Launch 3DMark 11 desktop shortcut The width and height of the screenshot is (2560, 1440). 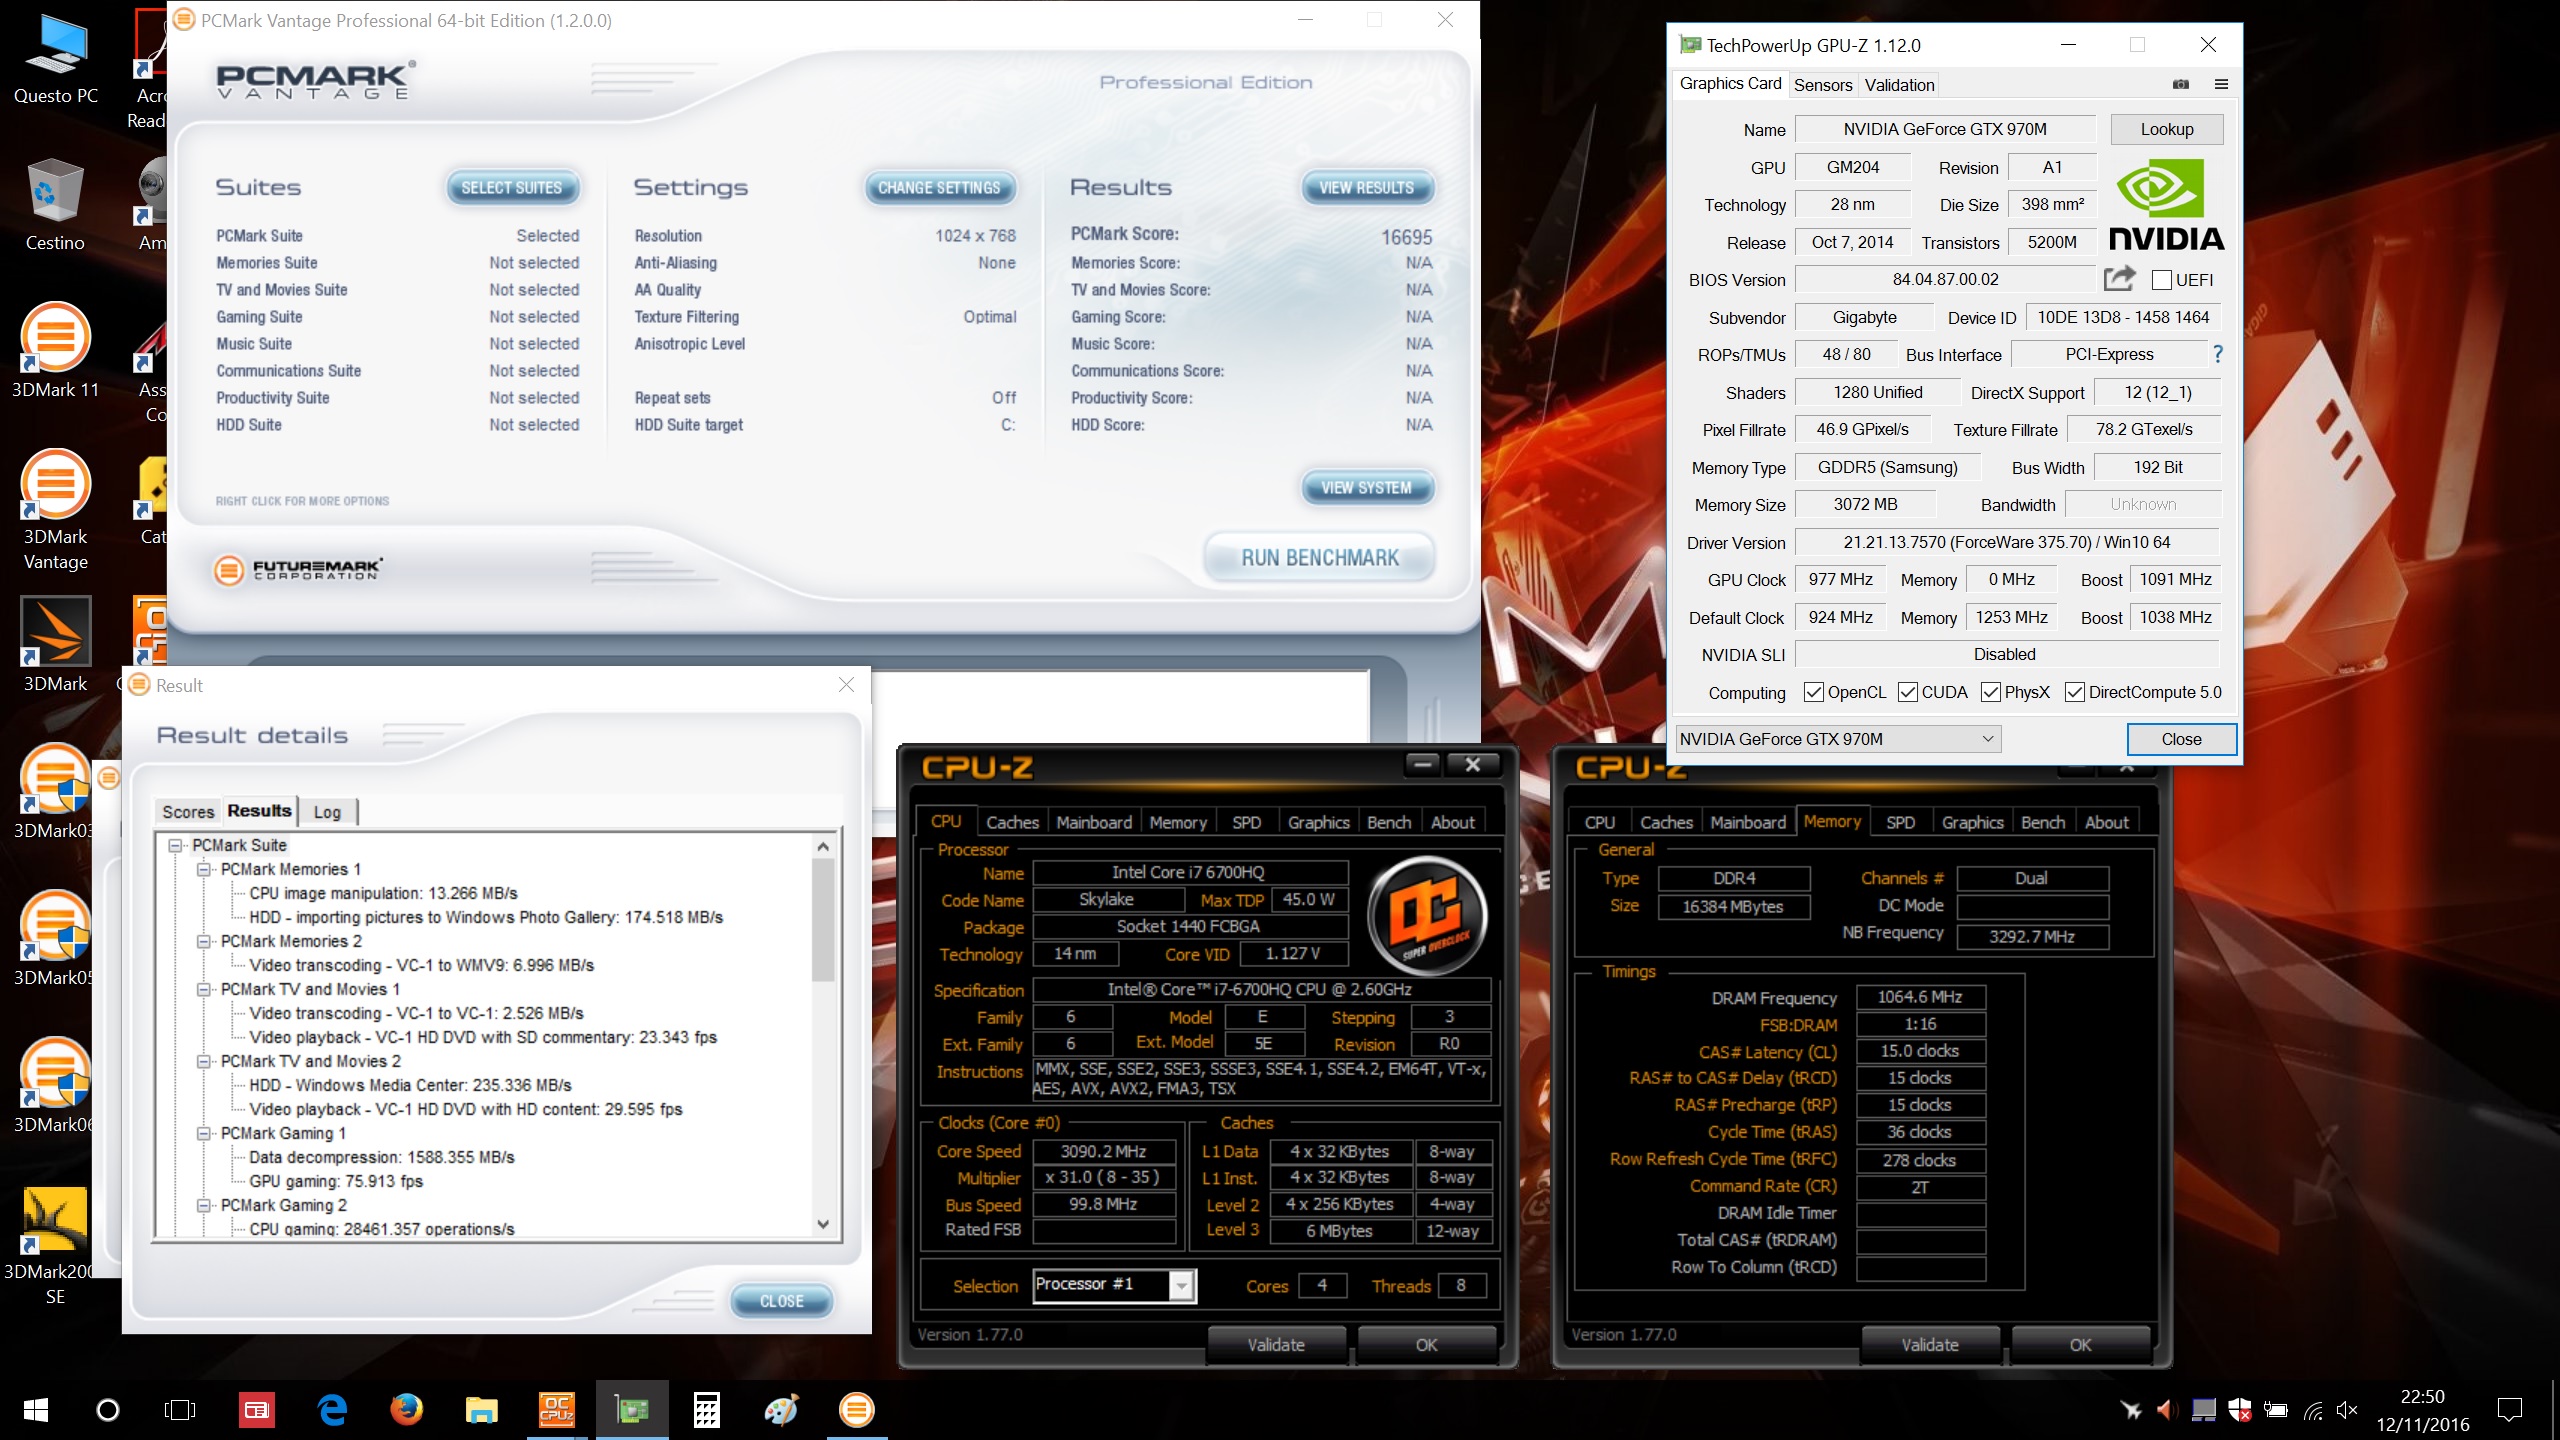pos(55,352)
